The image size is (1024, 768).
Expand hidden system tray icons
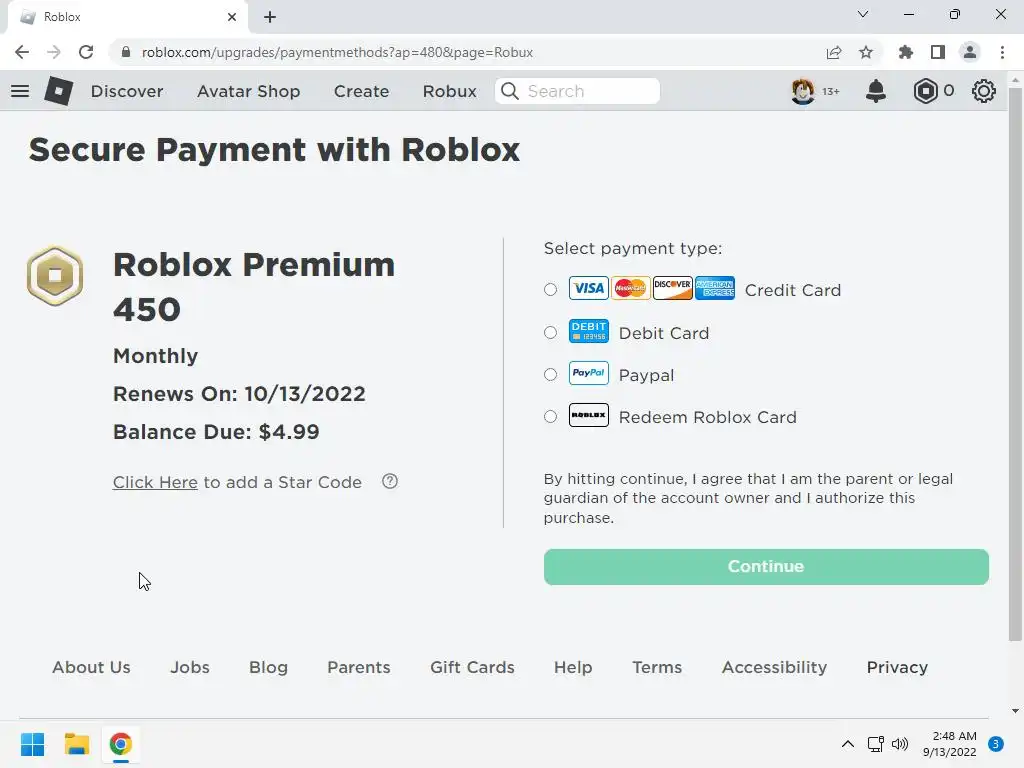(x=848, y=744)
